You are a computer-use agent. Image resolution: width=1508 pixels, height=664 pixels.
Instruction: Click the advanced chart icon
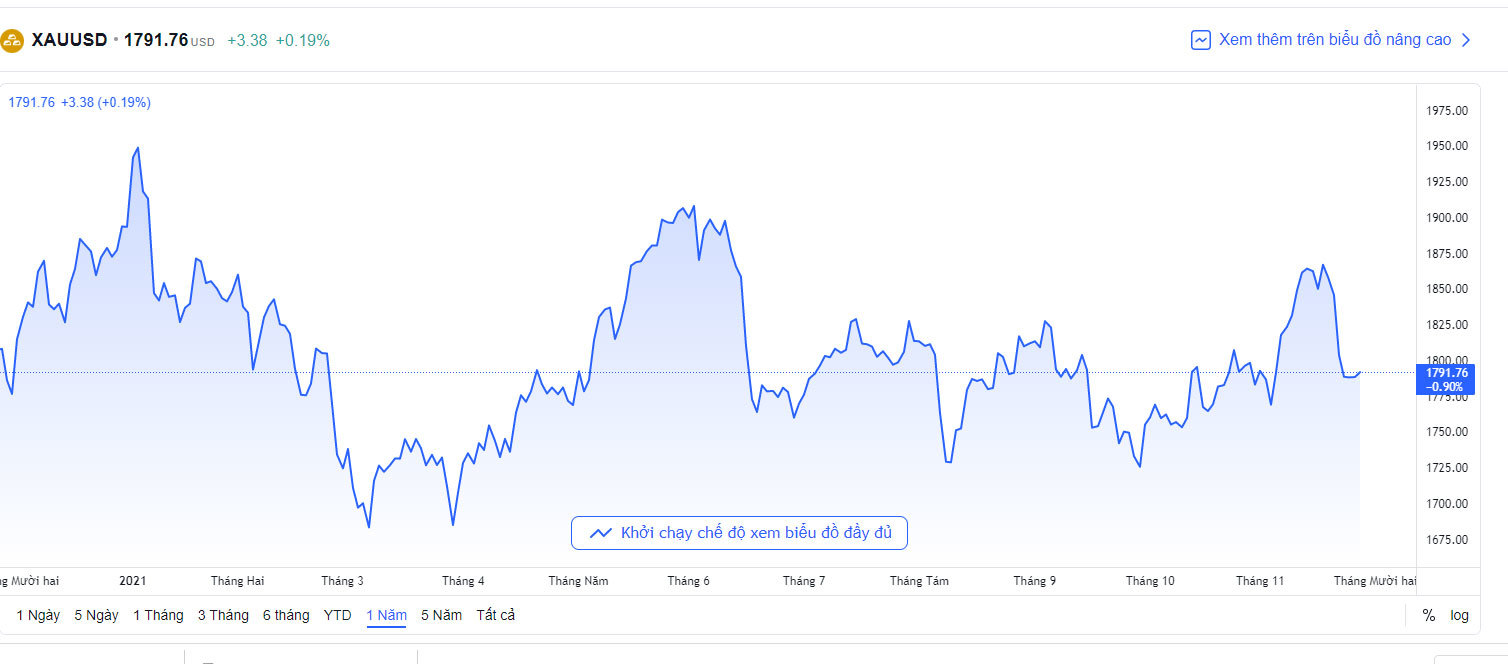pos(1201,40)
